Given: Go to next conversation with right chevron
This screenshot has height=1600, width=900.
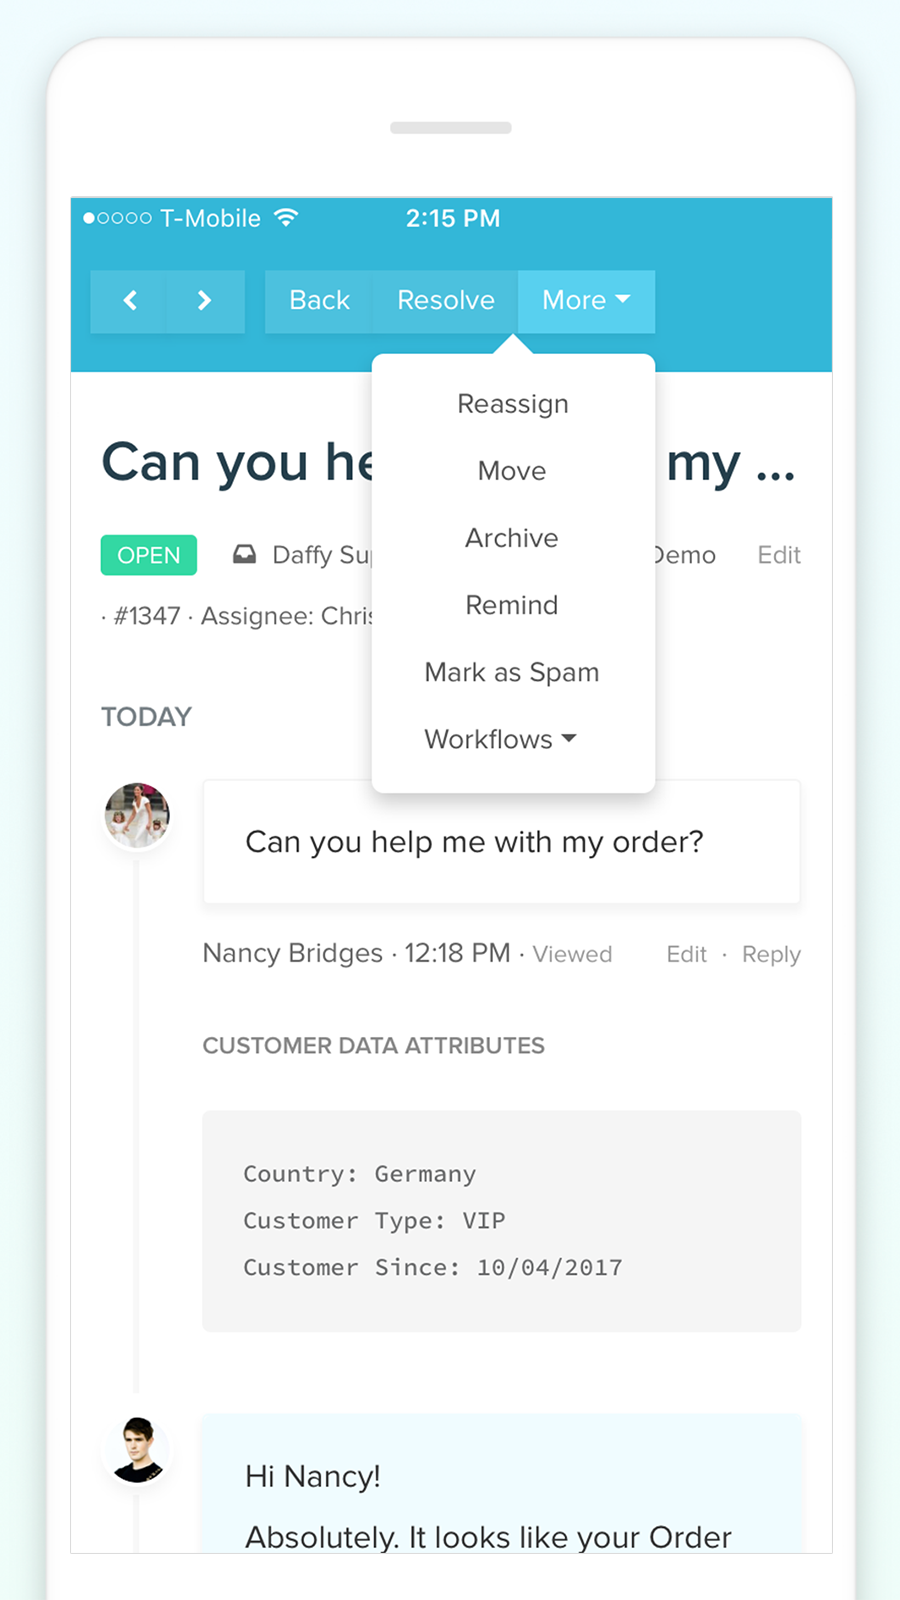Looking at the screenshot, I should point(204,301).
